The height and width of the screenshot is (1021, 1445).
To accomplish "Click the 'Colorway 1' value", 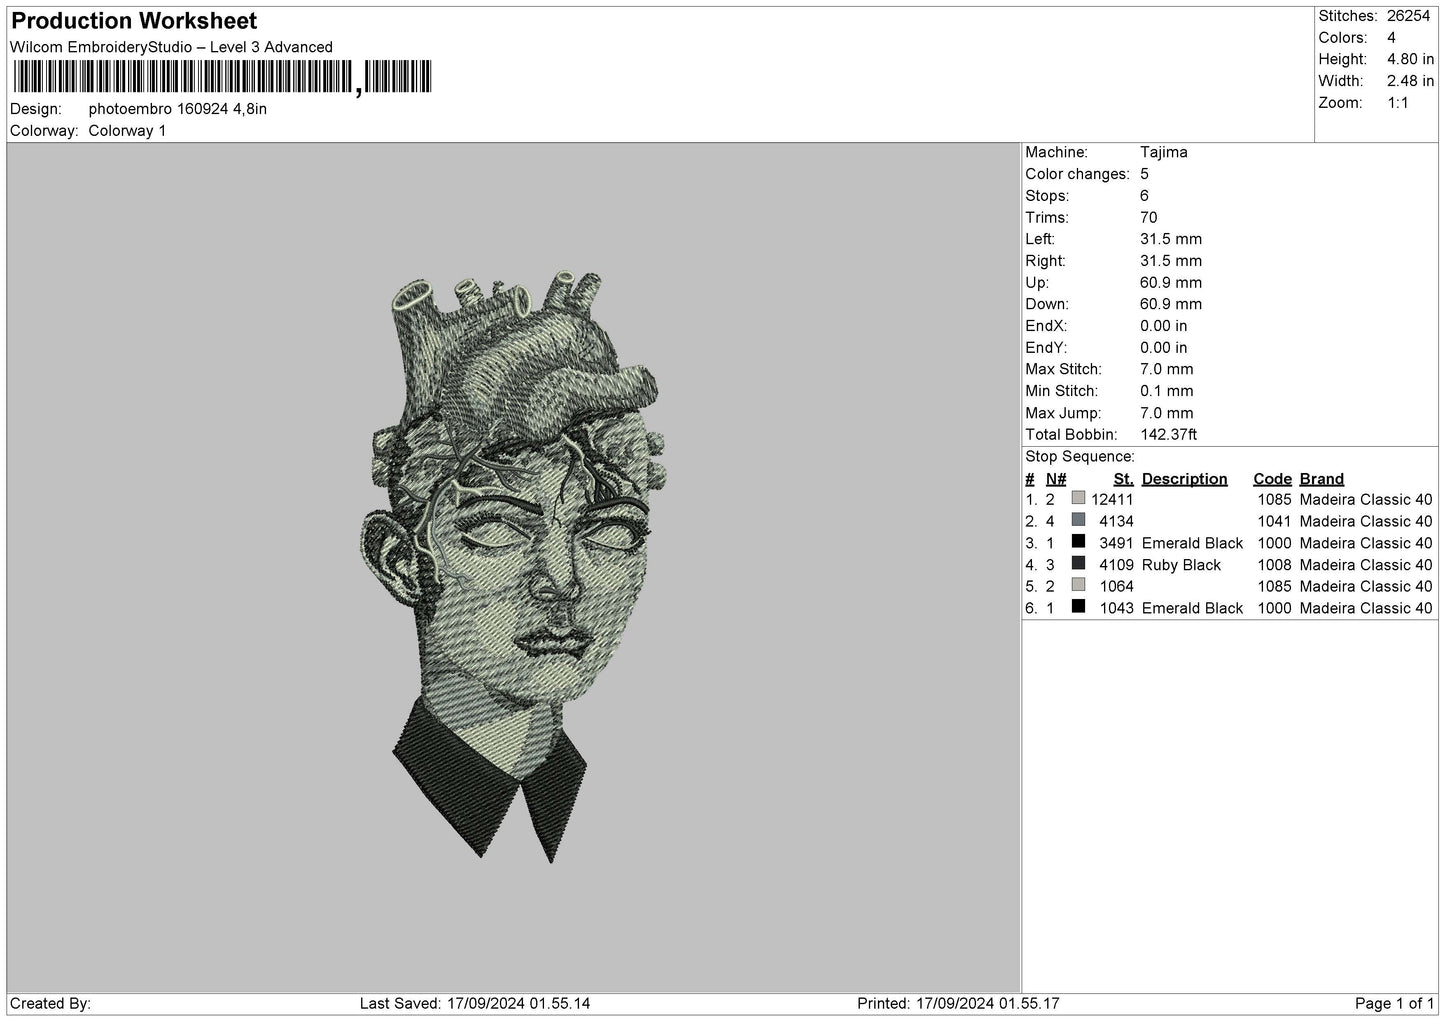I will pyautogui.click(x=127, y=131).
